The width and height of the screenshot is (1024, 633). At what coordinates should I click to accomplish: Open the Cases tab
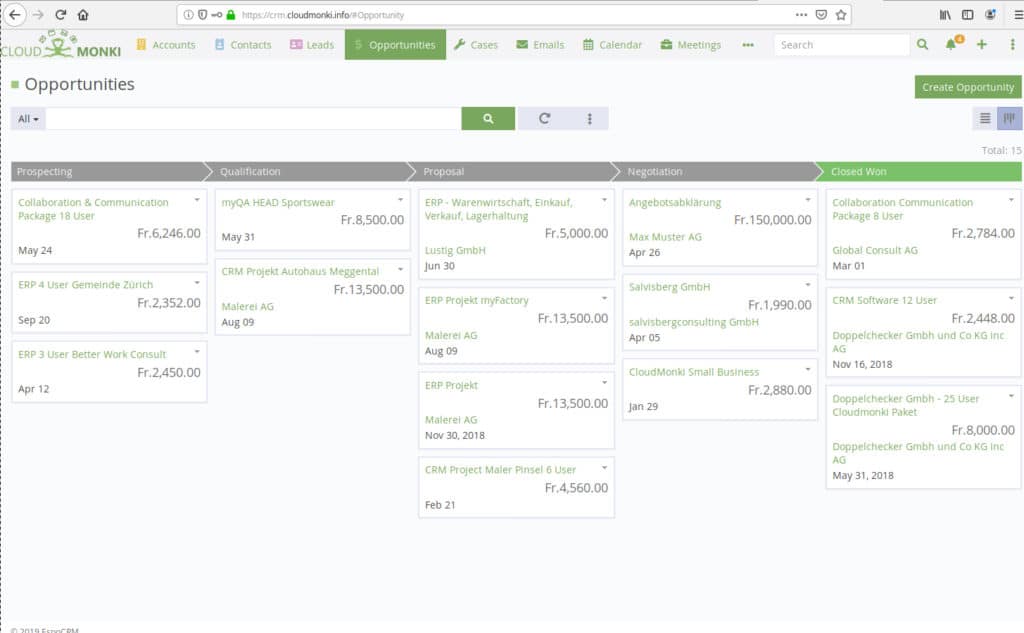(476, 44)
